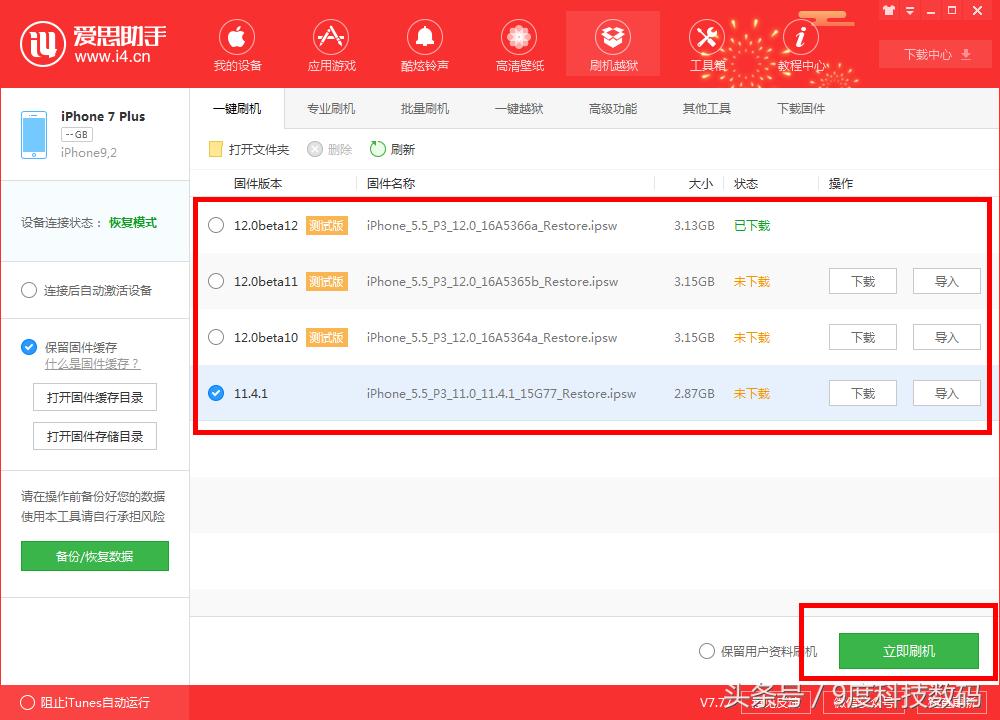Enable 保留用户资料刷机 option
Screen dimensions: 1000x720
coord(707,650)
